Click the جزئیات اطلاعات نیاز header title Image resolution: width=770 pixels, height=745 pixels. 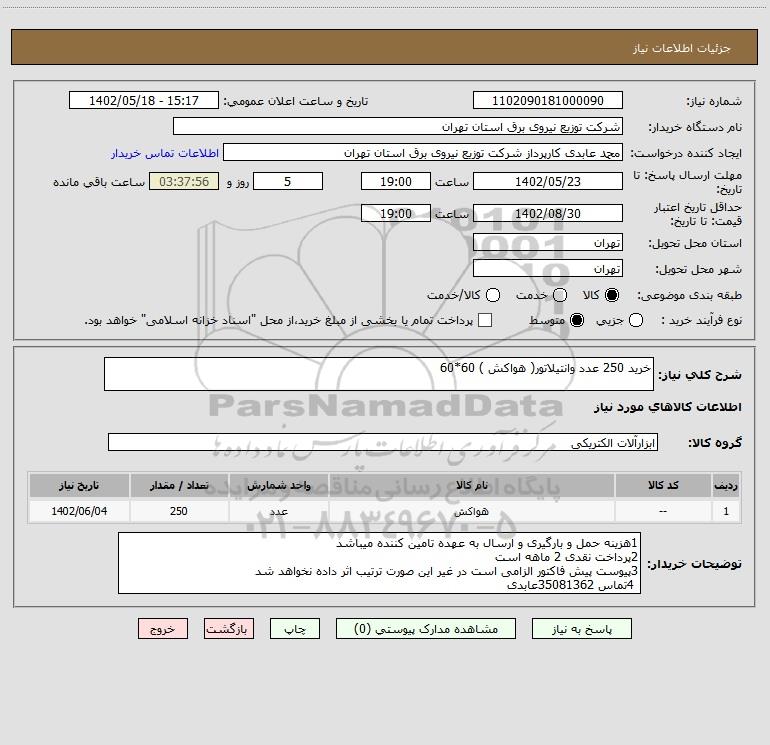682,48
